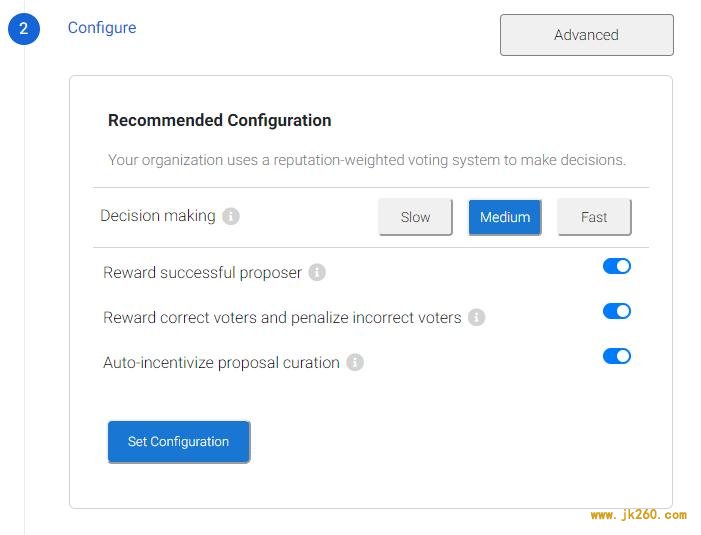Click the step 2 circle badge
This screenshot has width=701, height=535.
coord(24,29)
